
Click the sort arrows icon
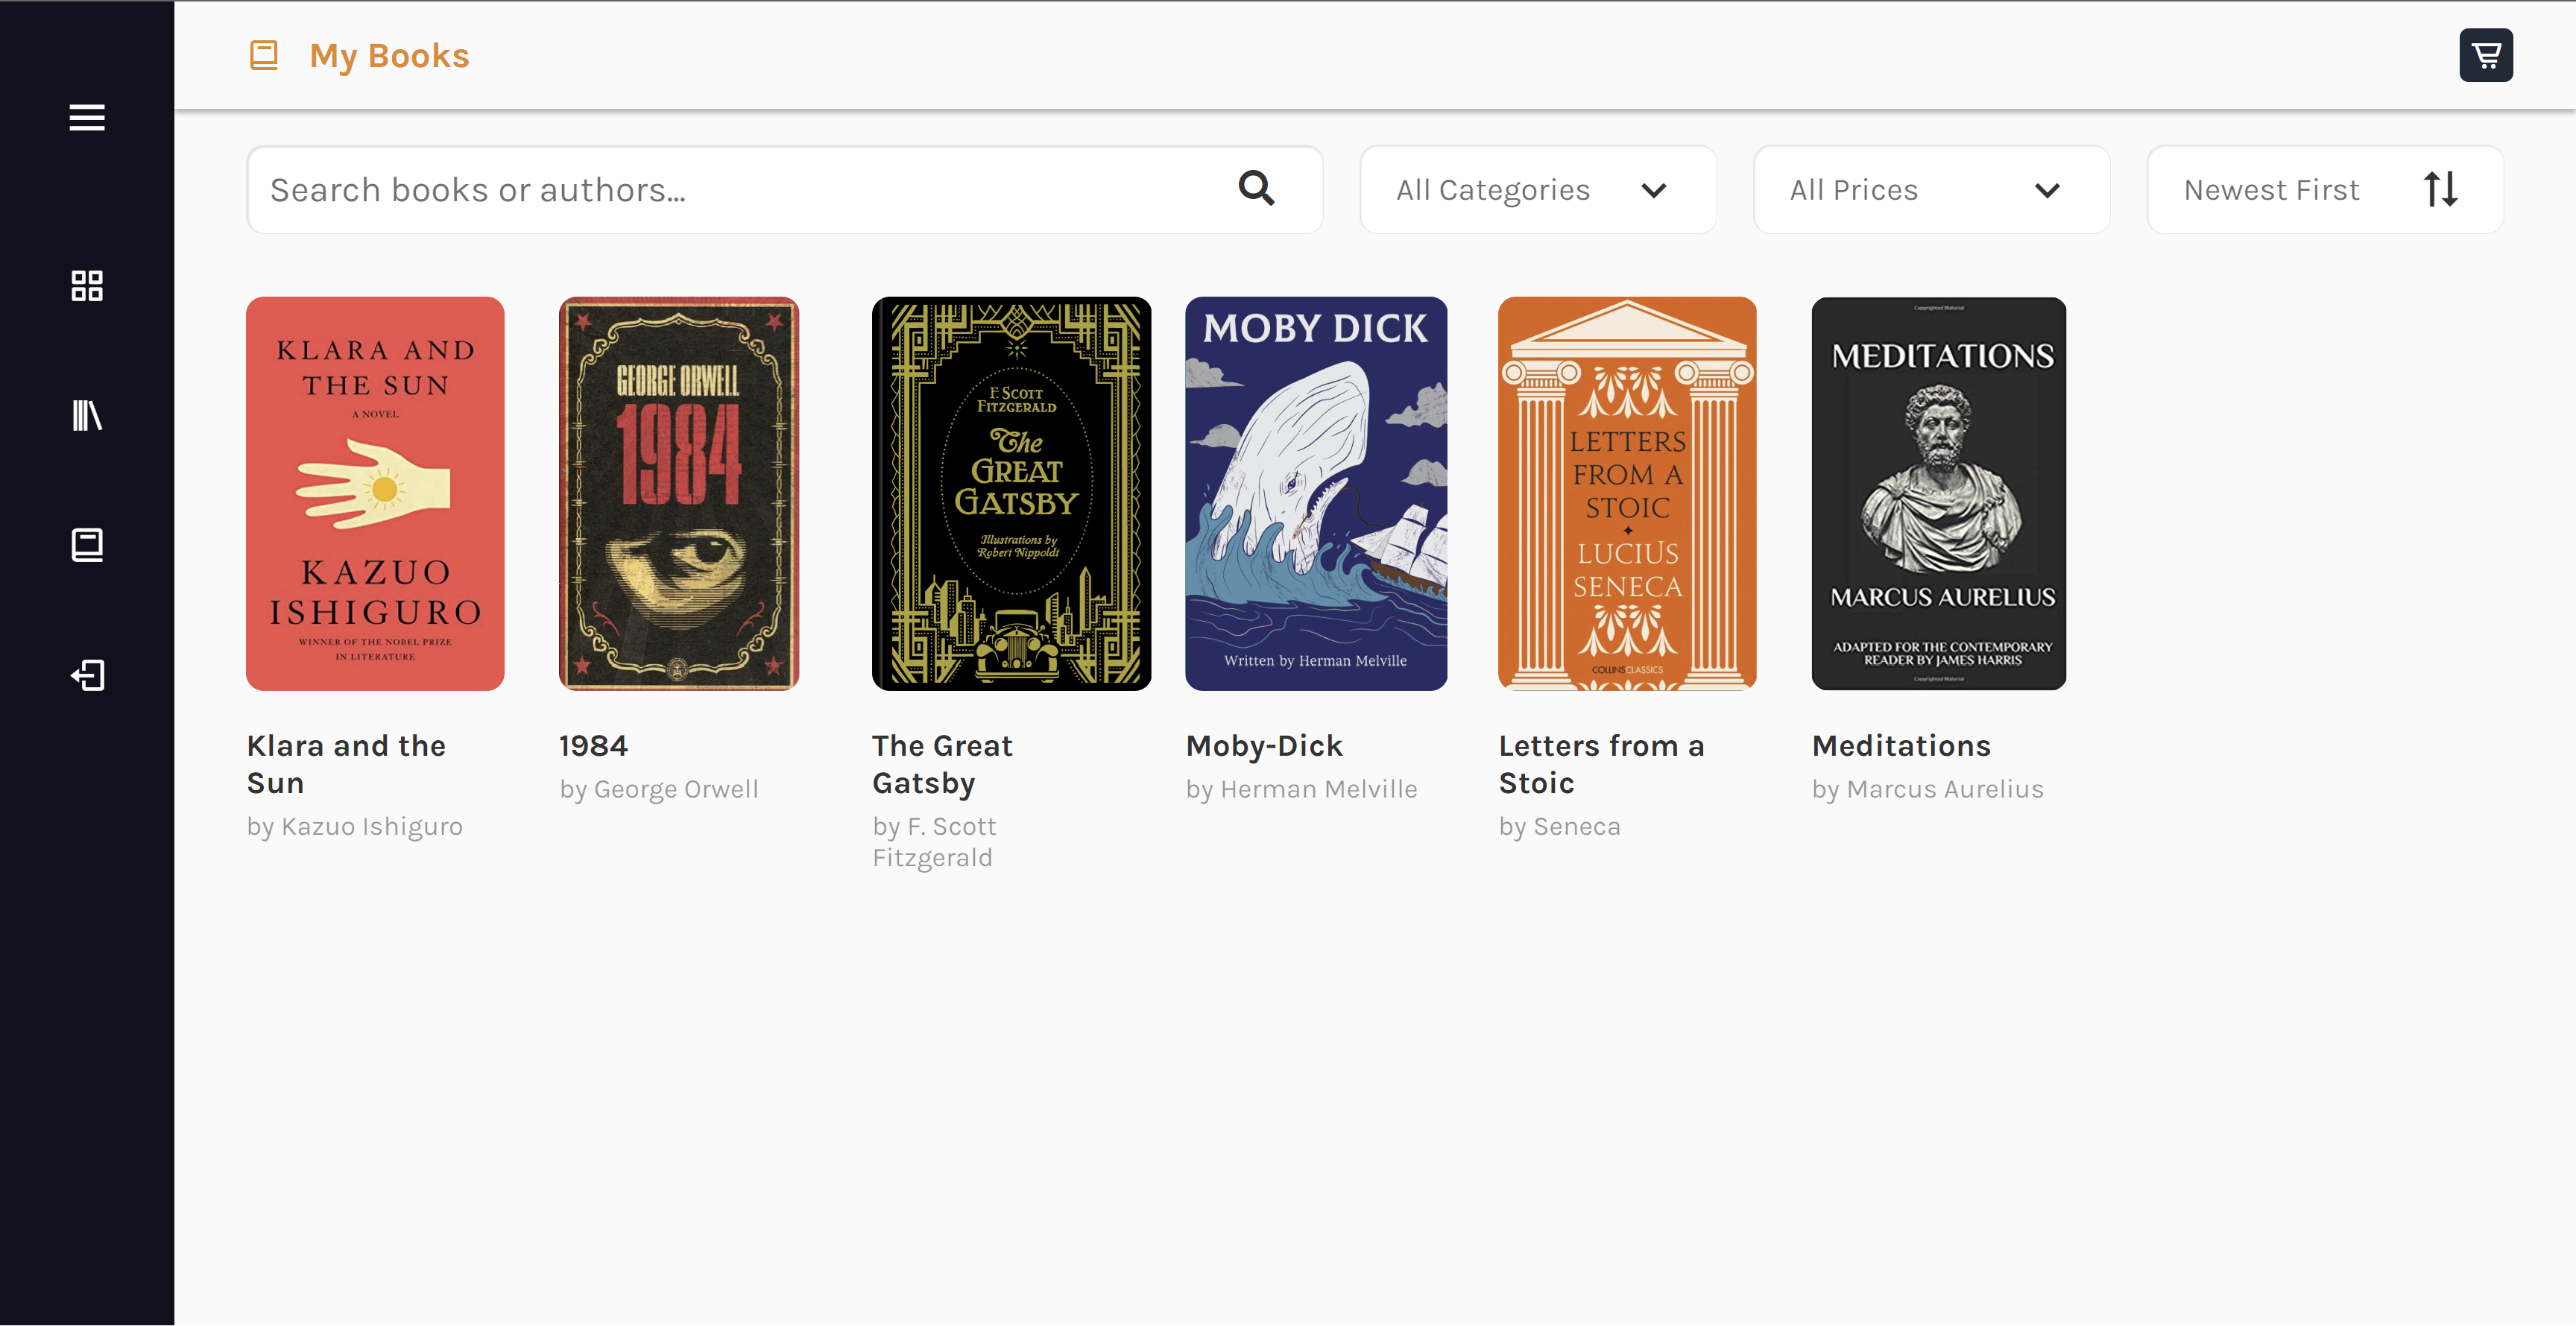(x=2441, y=189)
